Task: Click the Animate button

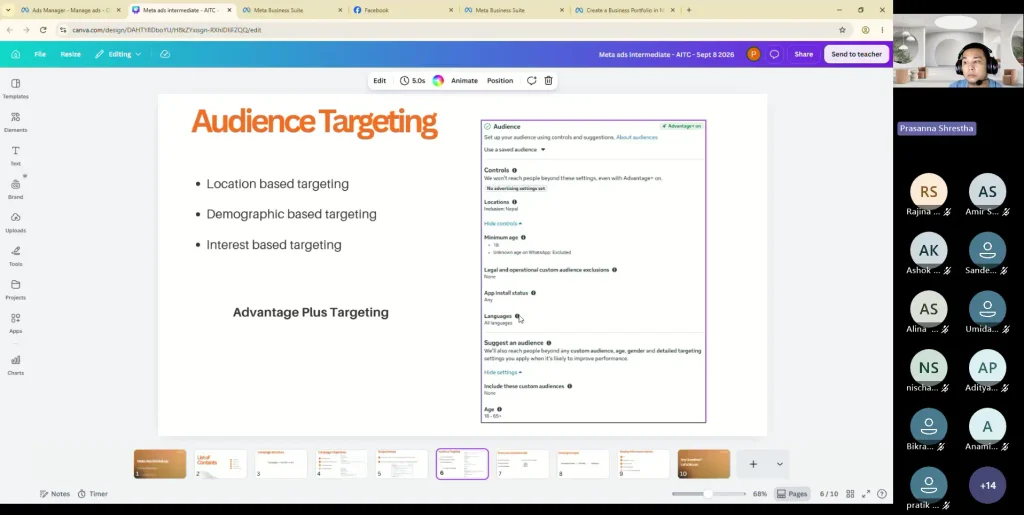Action: coord(464,80)
